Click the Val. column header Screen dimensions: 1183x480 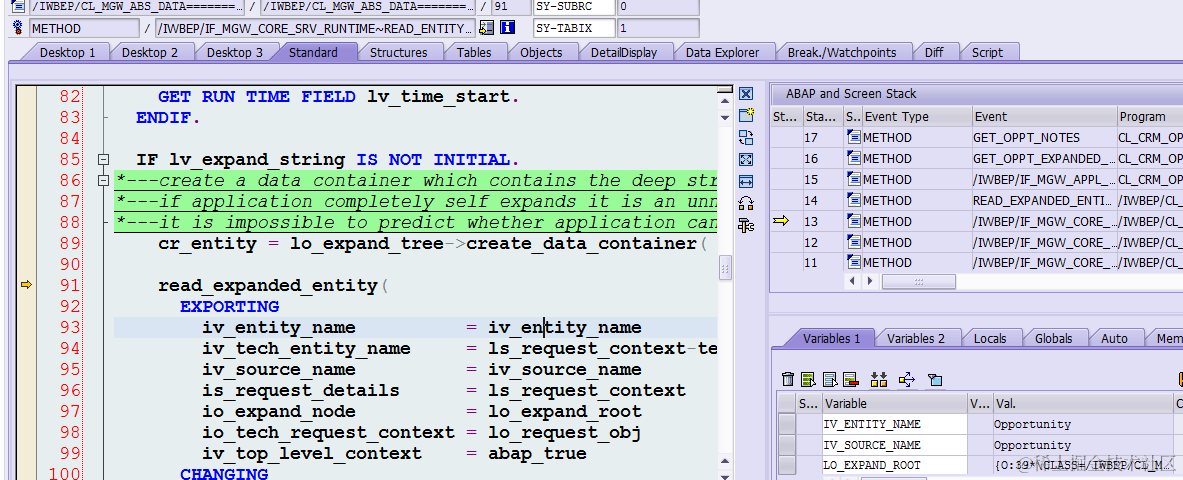coord(1082,403)
